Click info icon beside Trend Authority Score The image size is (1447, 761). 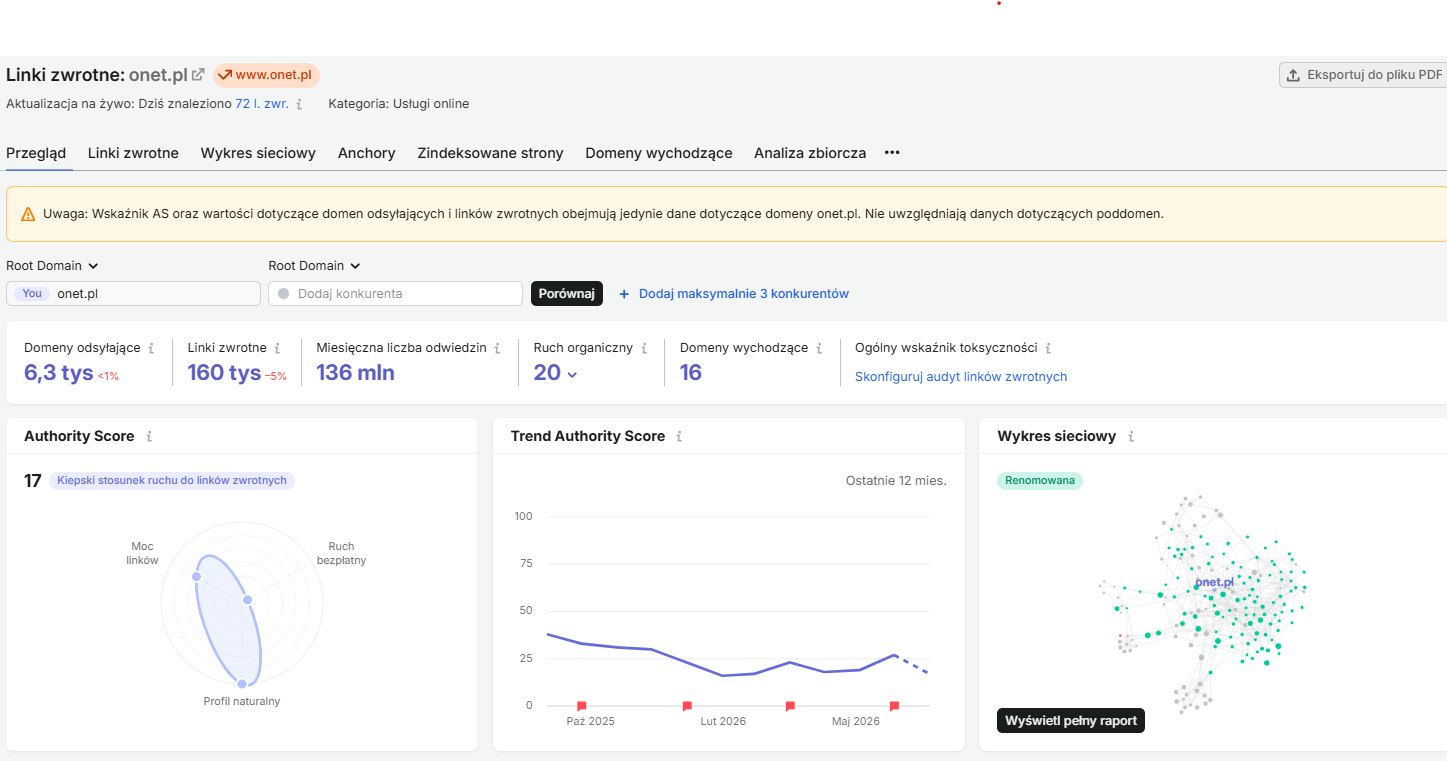pyautogui.click(x=679, y=436)
